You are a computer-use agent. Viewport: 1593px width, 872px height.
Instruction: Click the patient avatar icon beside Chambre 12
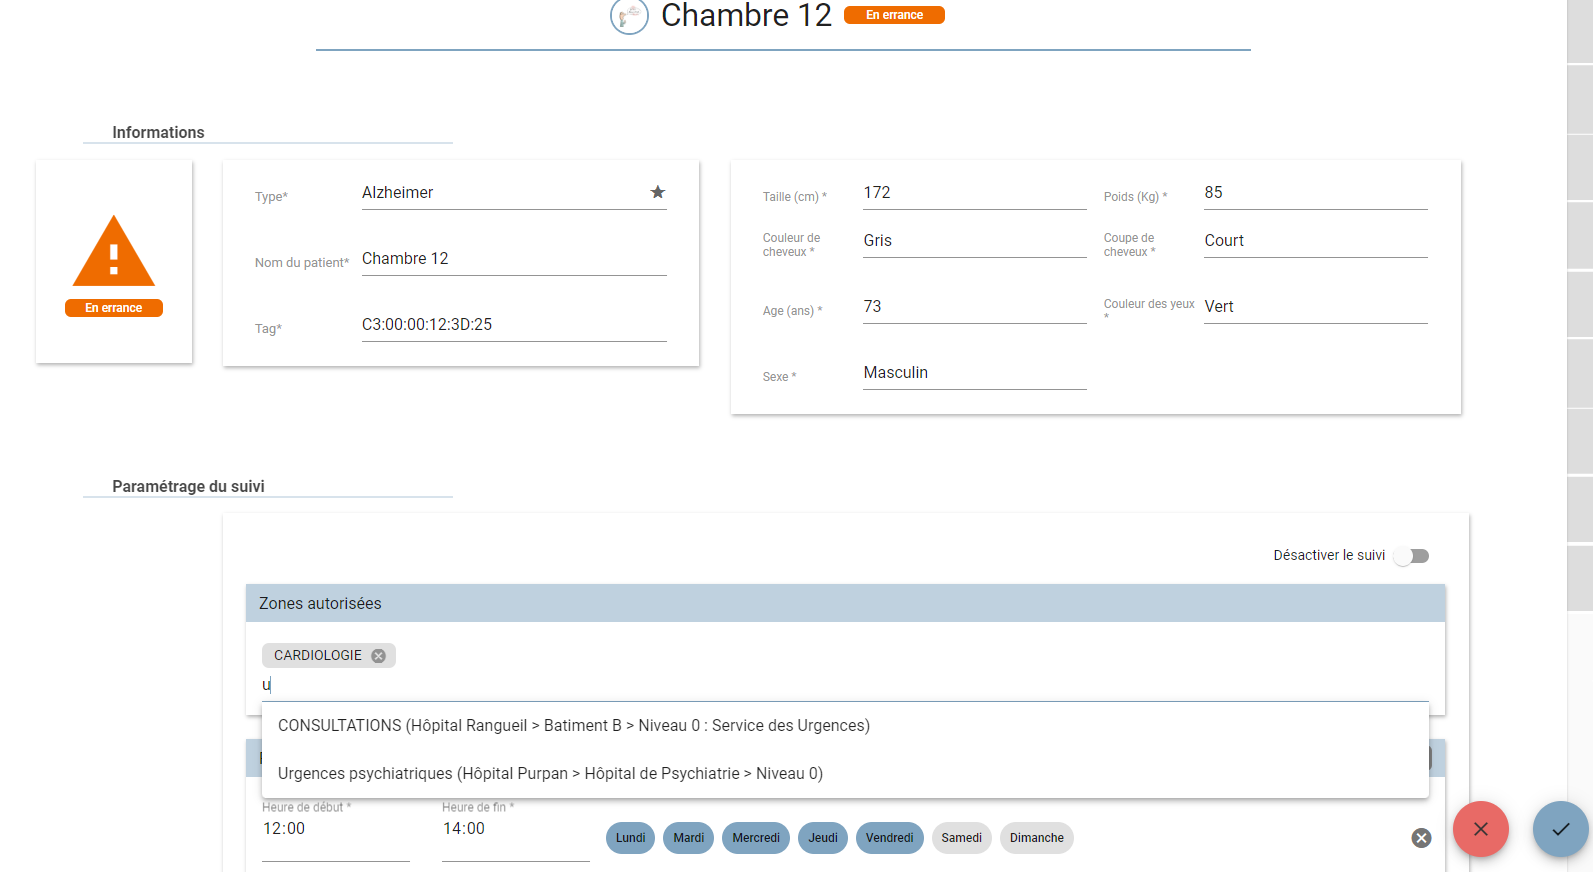pos(630,16)
